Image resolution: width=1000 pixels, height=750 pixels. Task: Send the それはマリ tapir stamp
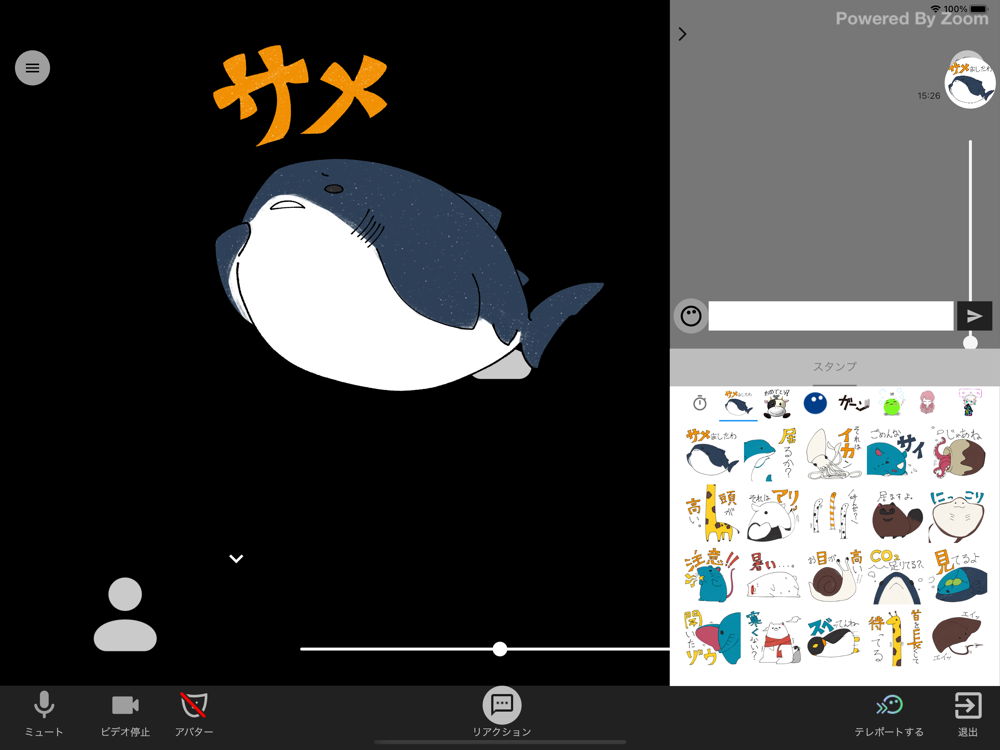[x=773, y=514]
